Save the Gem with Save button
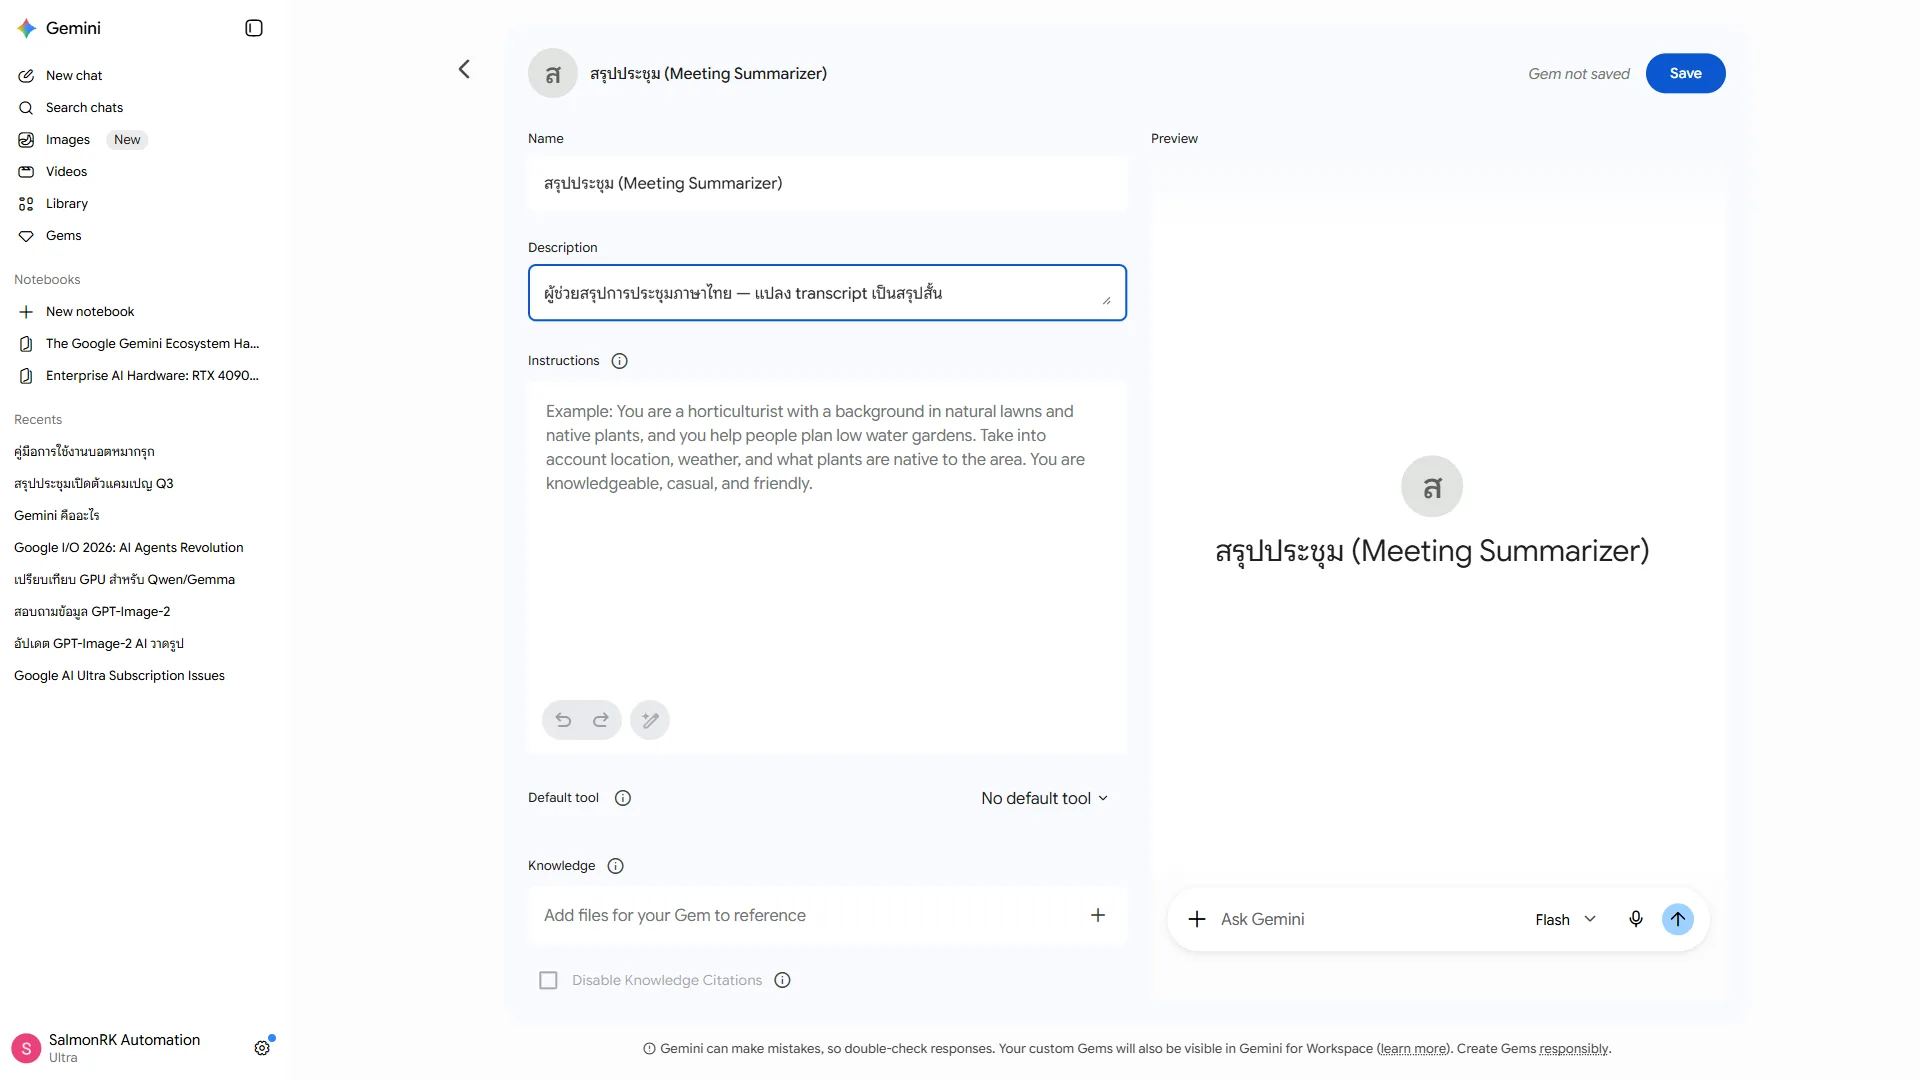Image resolution: width=1920 pixels, height=1080 pixels. 1685,73
